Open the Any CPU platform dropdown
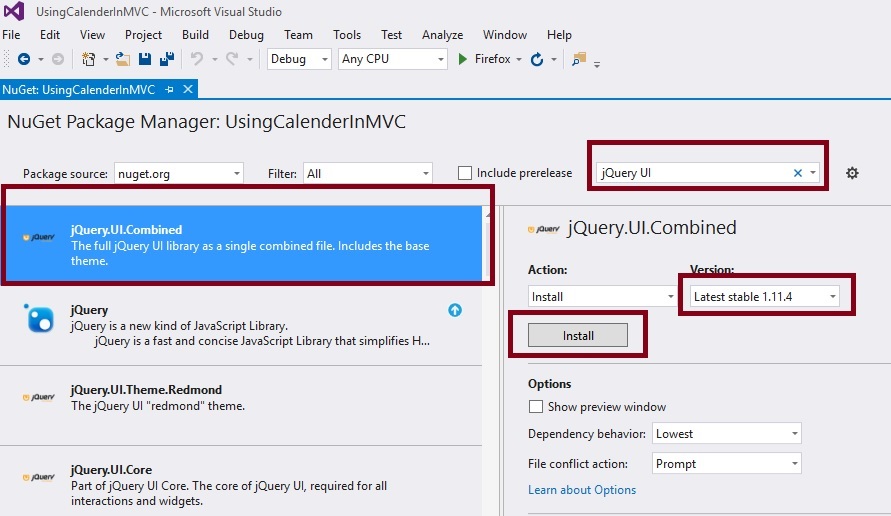This screenshot has height=516, width=891. point(392,59)
